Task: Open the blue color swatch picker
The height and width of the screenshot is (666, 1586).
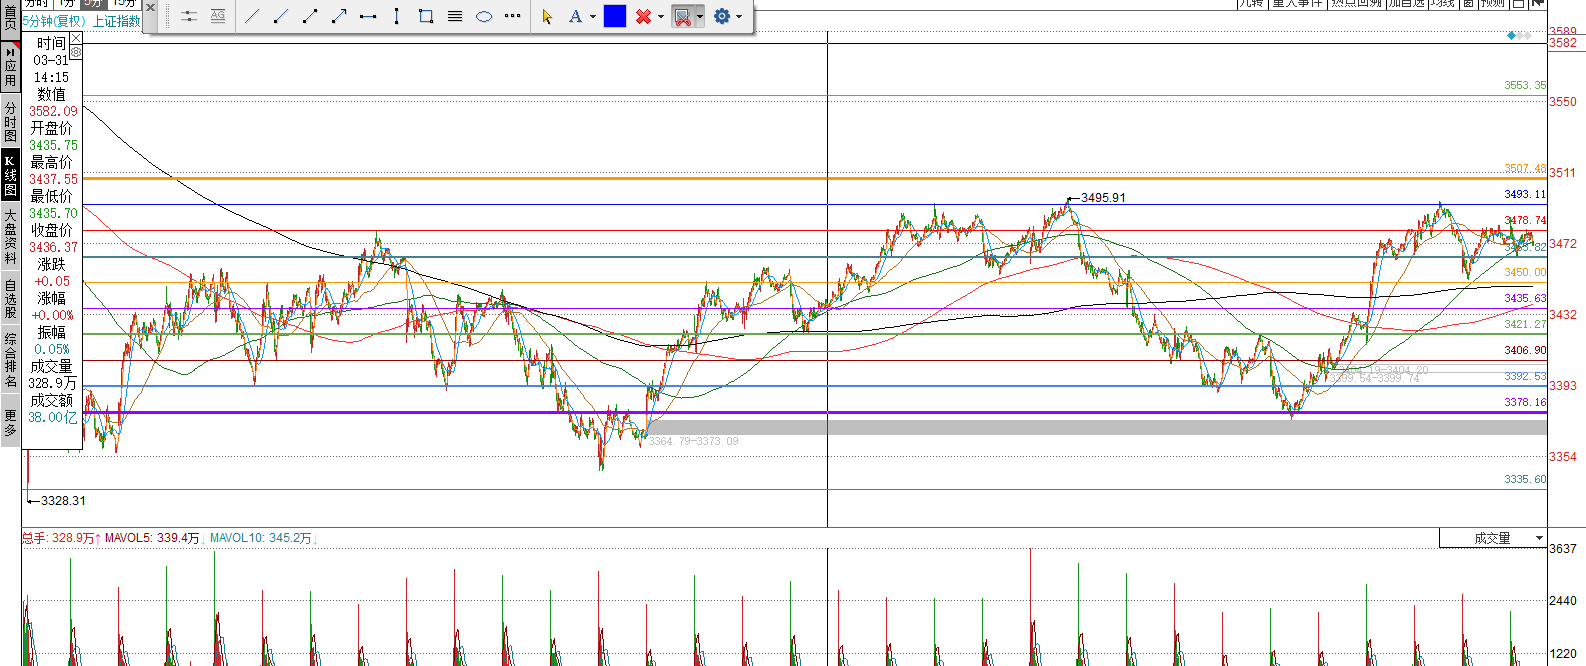Action: tap(615, 16)
